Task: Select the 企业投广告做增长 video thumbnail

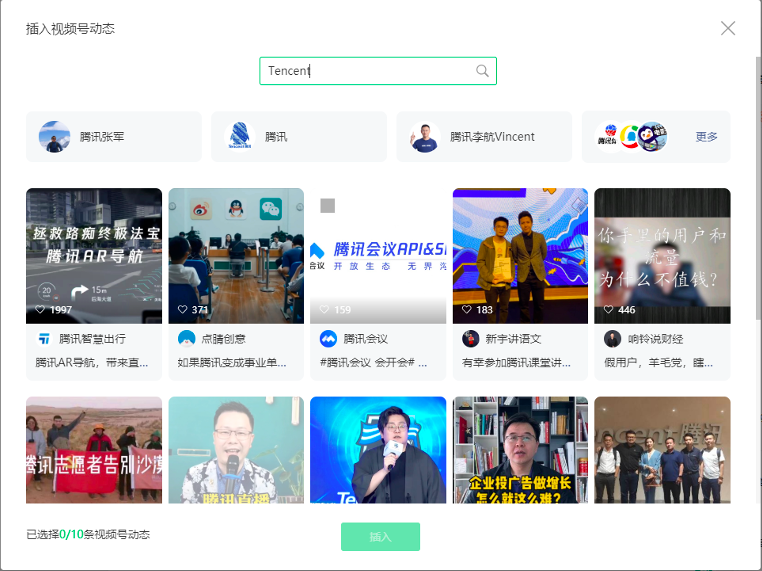Action: pos(520,450)
